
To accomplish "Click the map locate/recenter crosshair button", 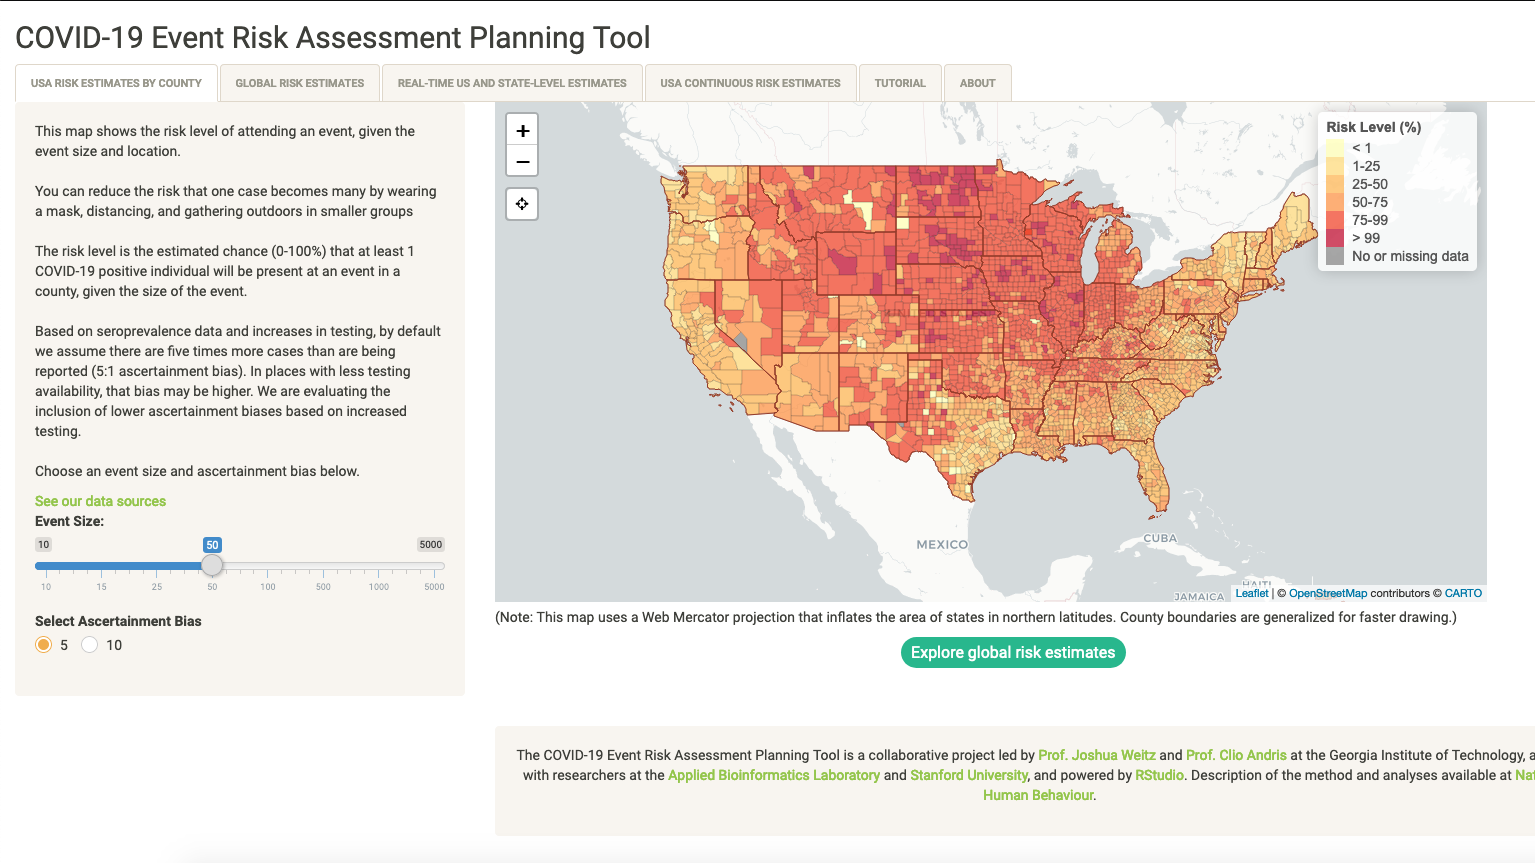I will point(522,204).
